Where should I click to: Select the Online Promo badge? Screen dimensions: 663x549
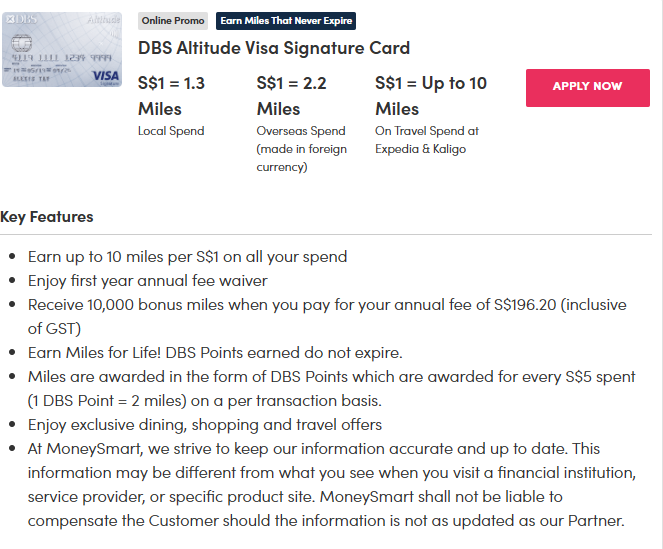(x=173, y=21)
